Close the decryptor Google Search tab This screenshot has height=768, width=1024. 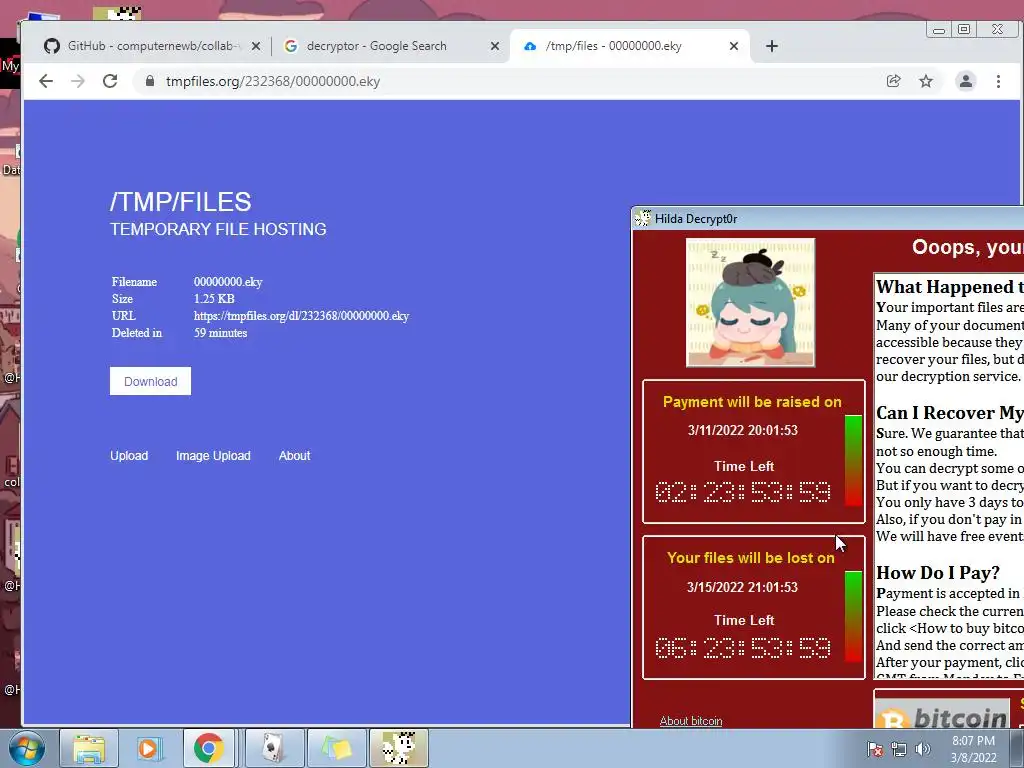[495, 46]
